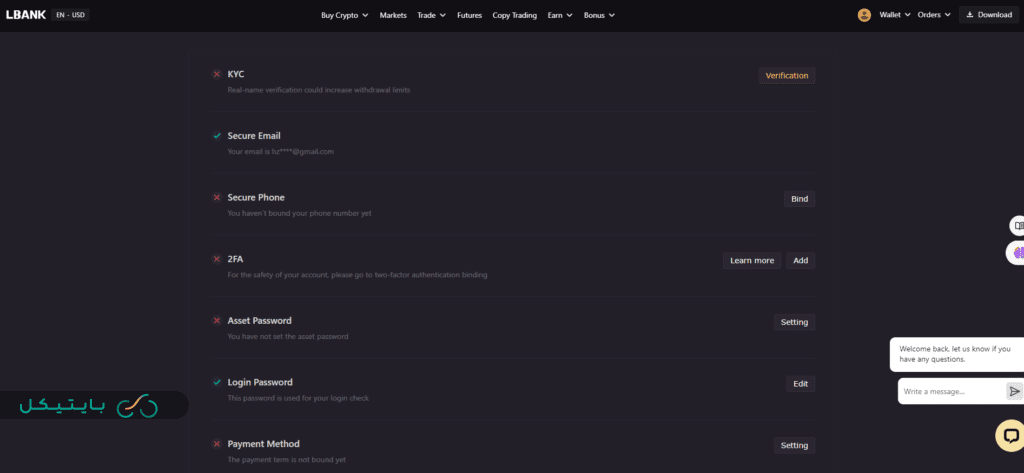Screen dimensions: 1024x473
Task: Focus the Write a message field
Action: click(x=950, y=391)
